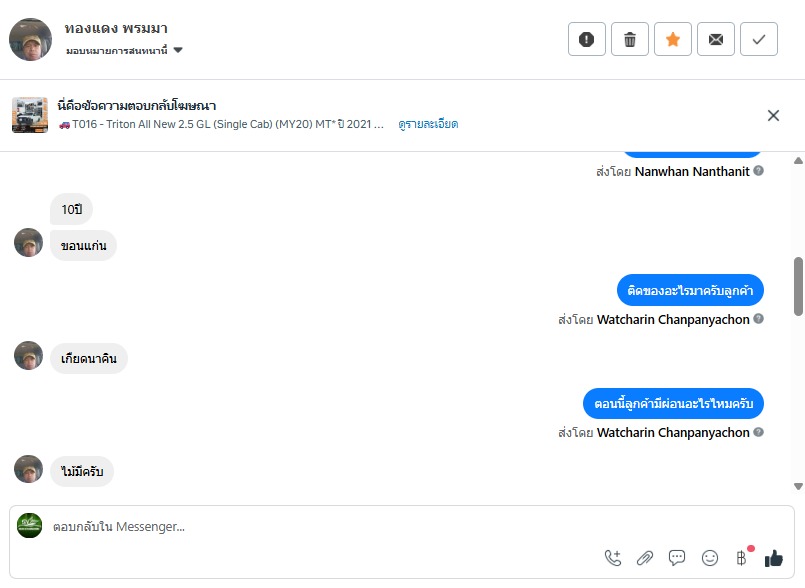Click info icon next to Nanwhan Nanthanit

759,171
